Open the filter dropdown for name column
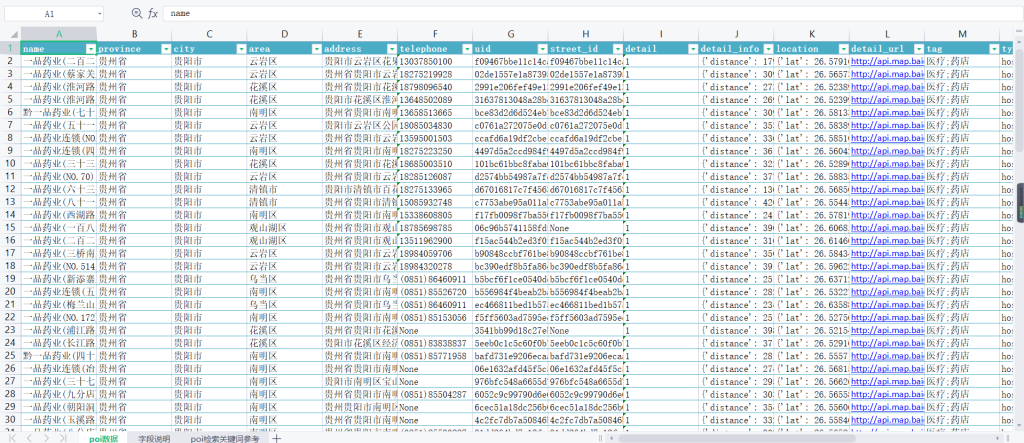The image size is (1024, 443). click(91, 49)
